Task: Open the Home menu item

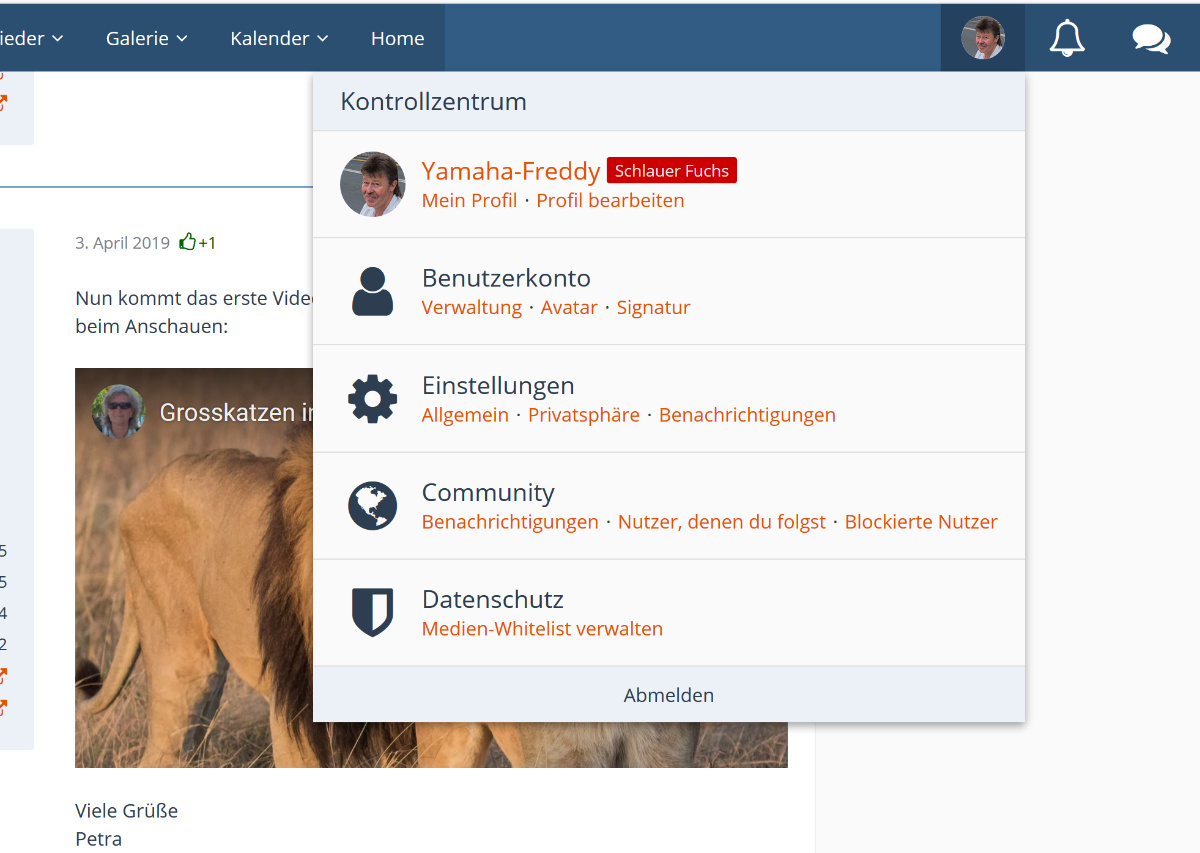Action: coord(397,38)
